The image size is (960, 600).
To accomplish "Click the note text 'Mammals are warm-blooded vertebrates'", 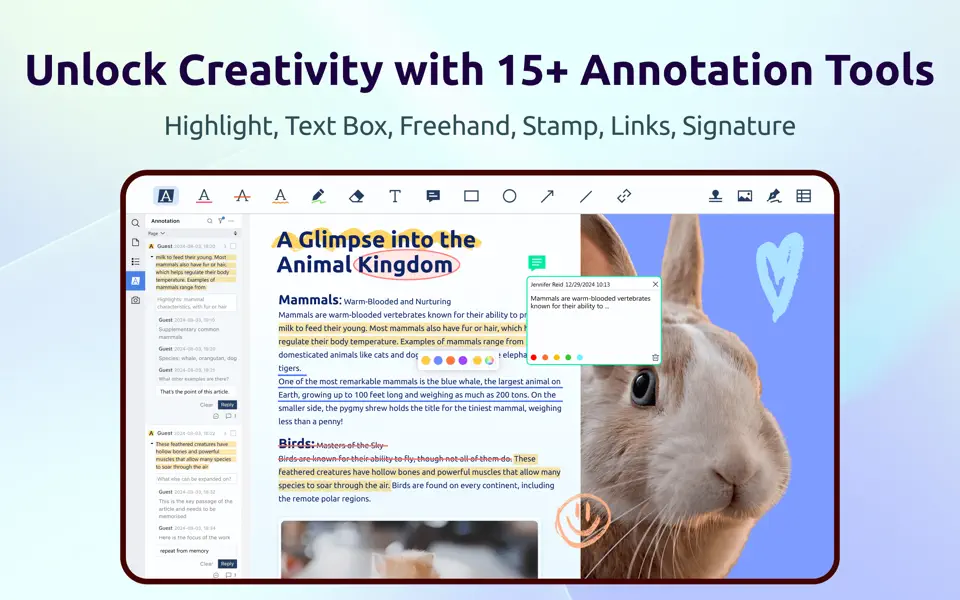I will [590, 298].
